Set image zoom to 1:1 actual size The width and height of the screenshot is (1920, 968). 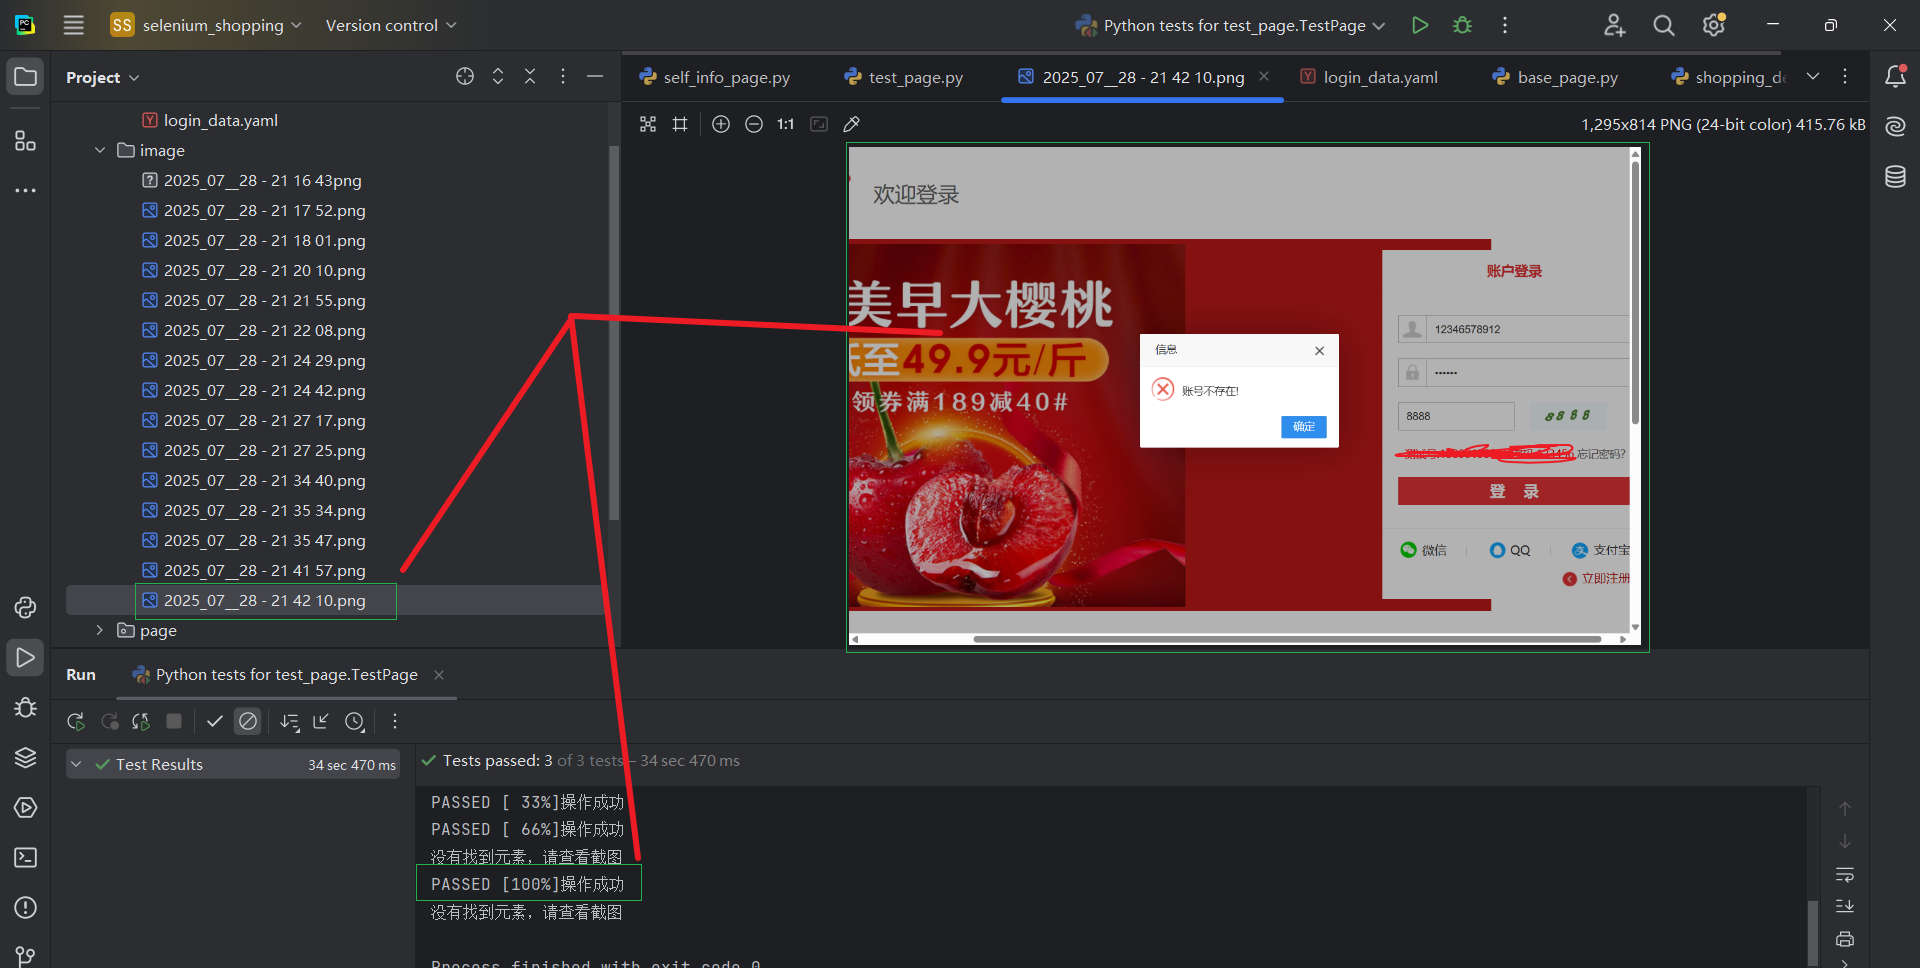[784, 124]
